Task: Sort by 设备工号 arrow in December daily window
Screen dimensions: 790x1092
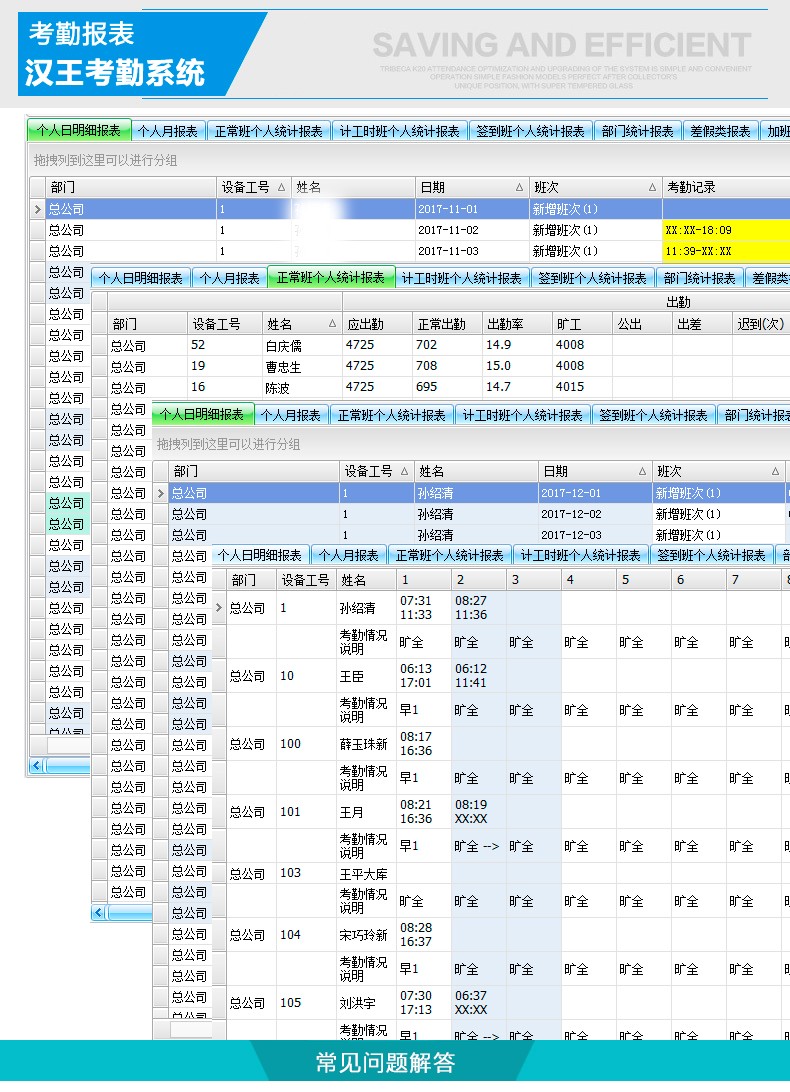Action: tap(404, 471)
